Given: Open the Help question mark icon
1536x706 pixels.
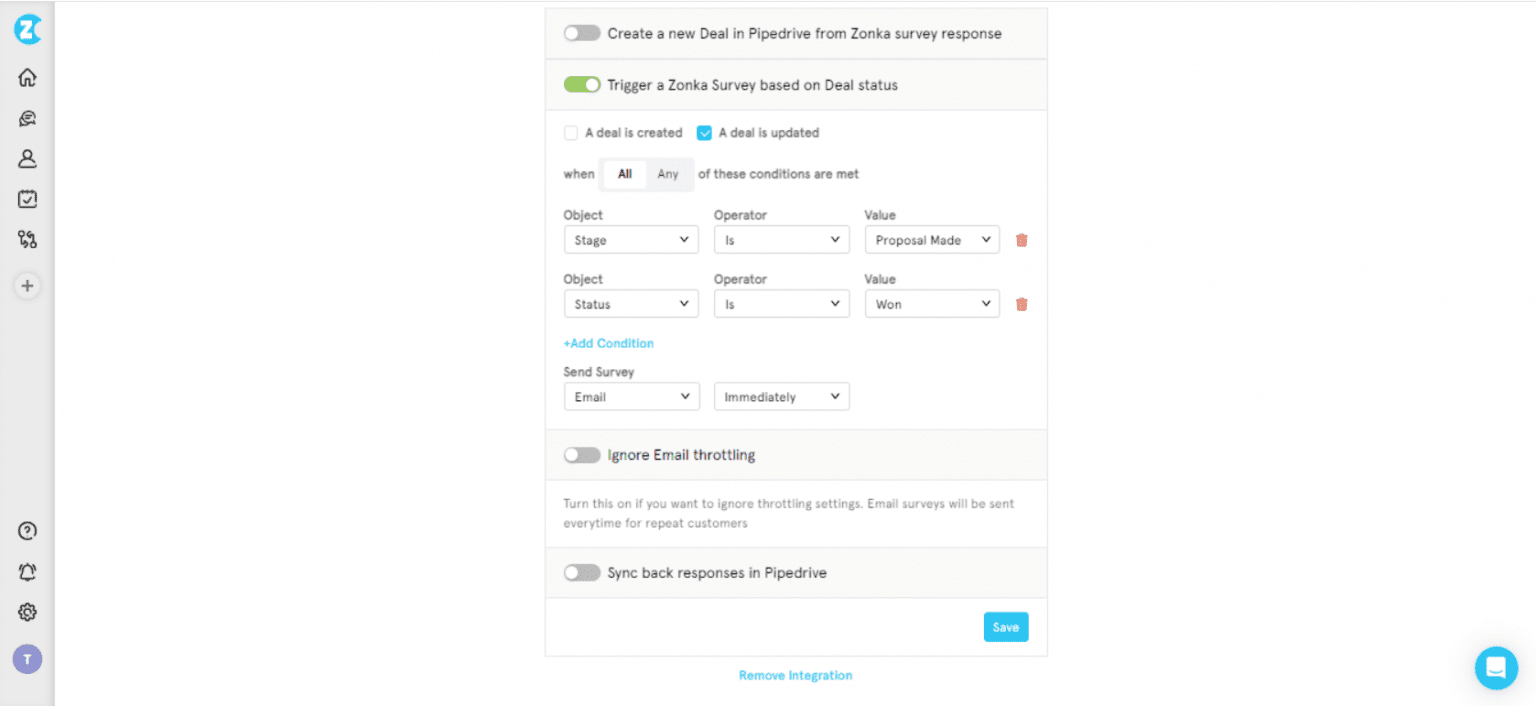Looking at the screenshot, I should point(27,531).
